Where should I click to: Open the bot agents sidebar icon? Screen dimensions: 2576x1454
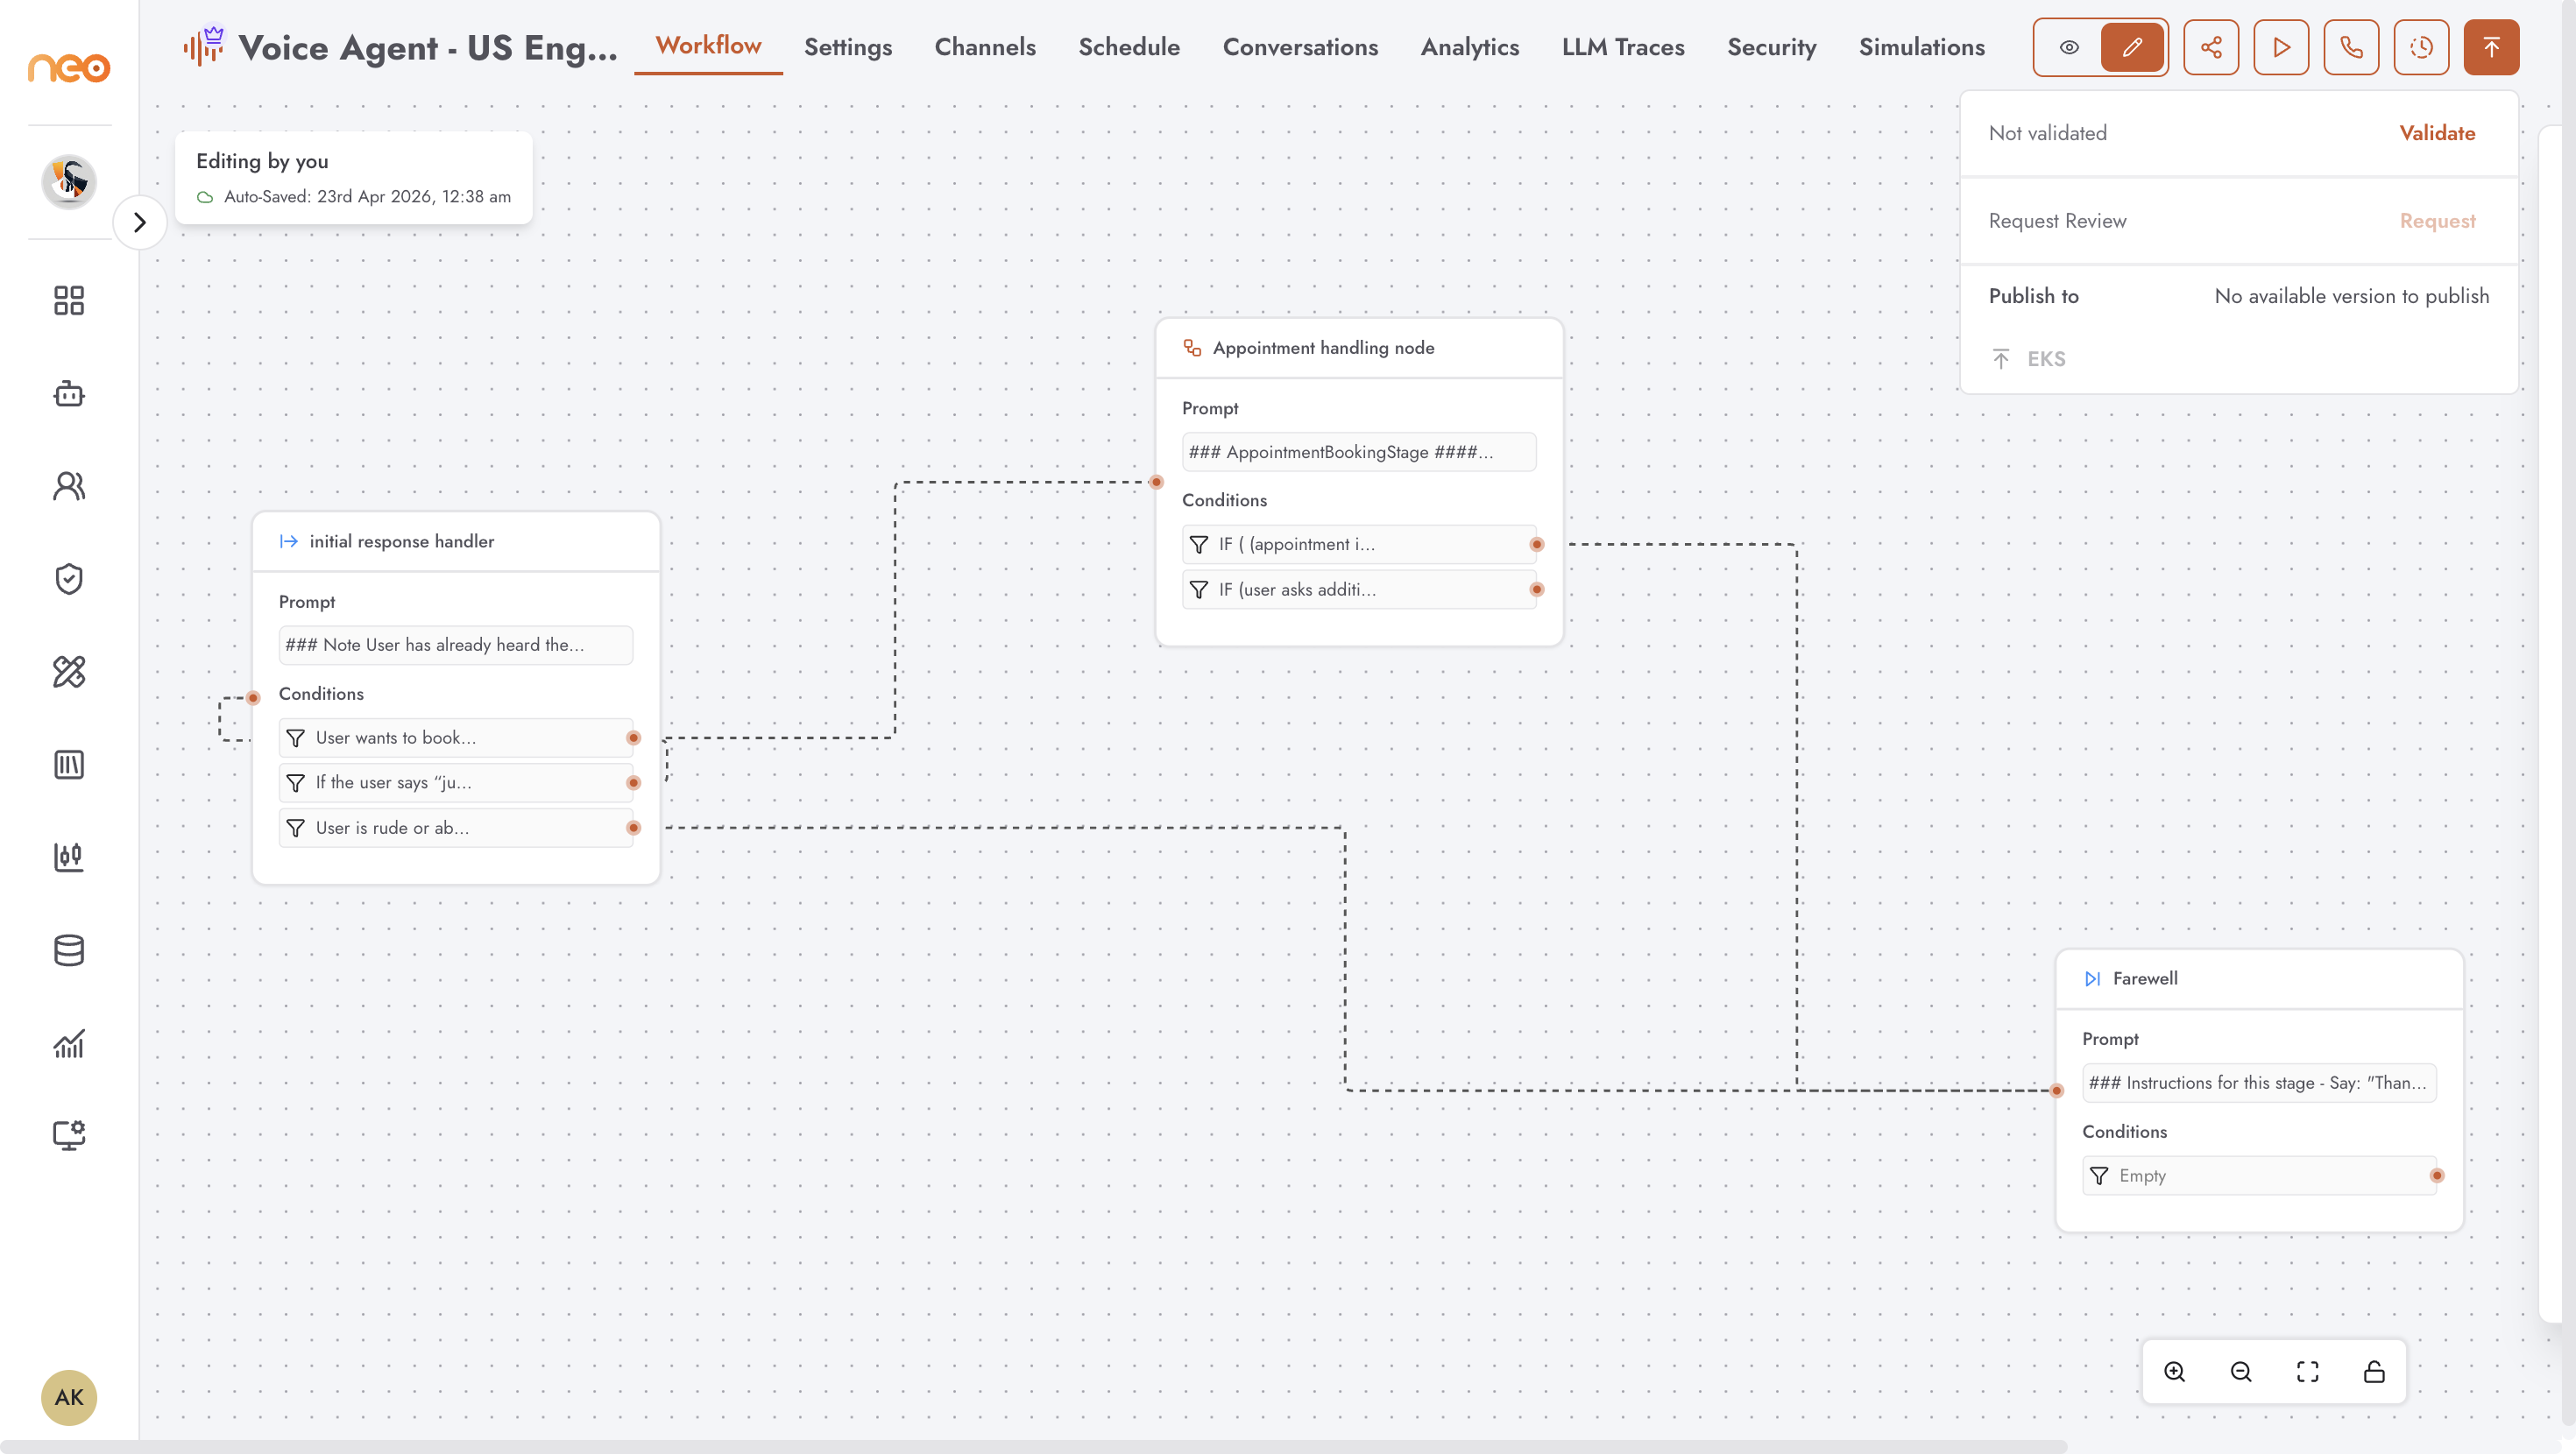click(x=69, y=394)
